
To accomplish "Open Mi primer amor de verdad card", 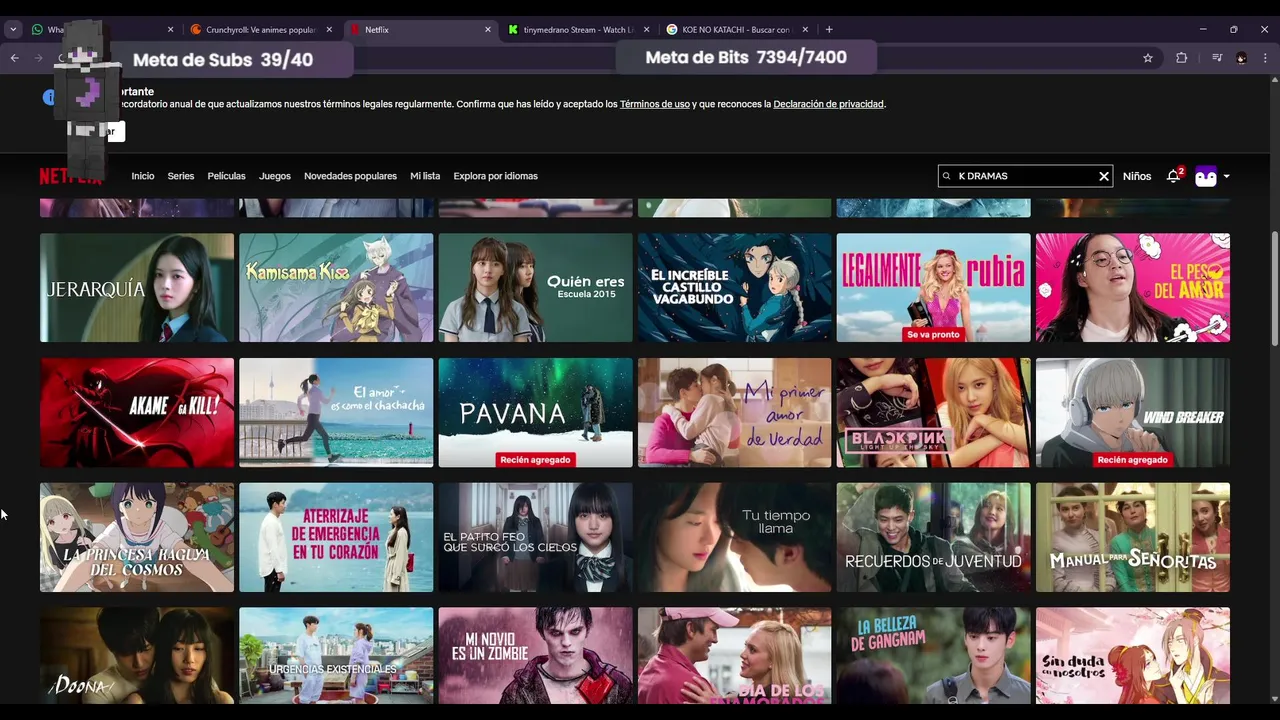I will (734, 412).
